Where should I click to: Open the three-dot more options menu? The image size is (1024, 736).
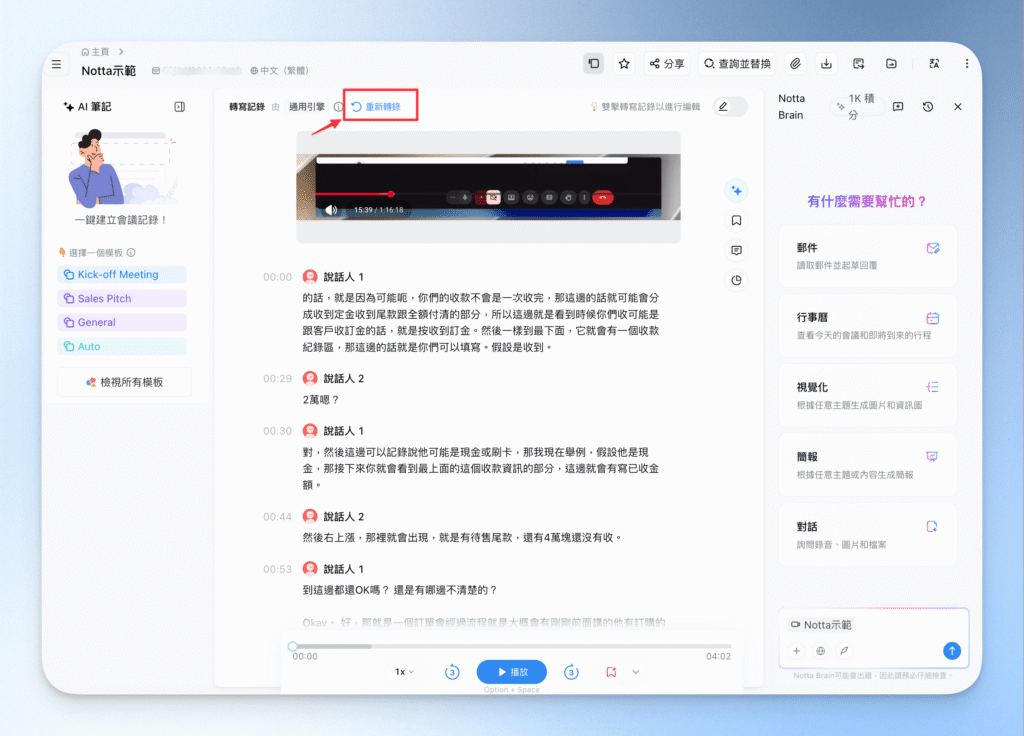(967, 63)
